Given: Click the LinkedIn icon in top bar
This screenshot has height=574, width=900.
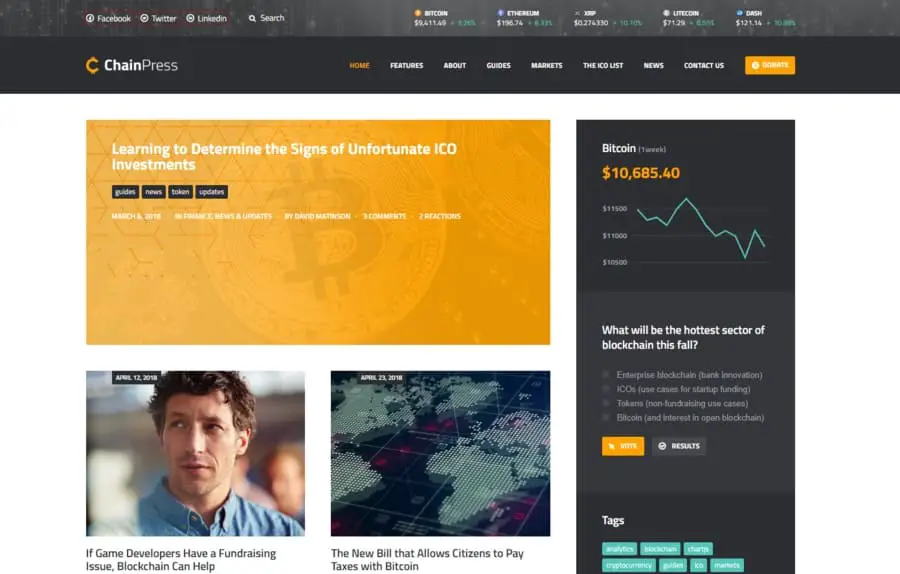Looking at the screenshot, I should click(191, 18).
